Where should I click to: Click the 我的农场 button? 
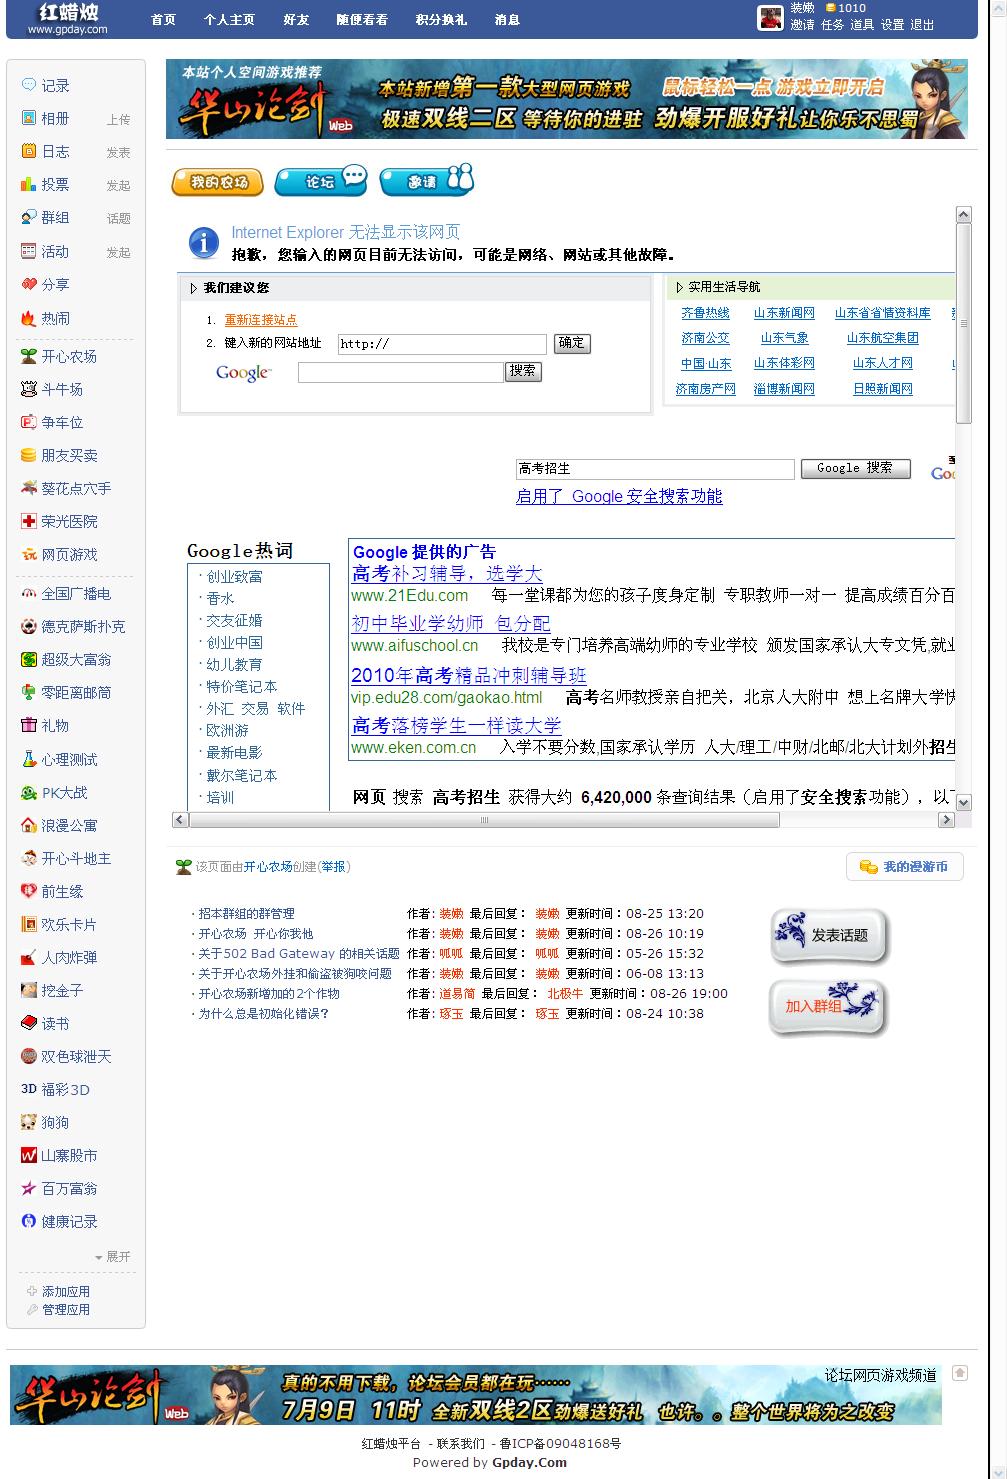217,182
